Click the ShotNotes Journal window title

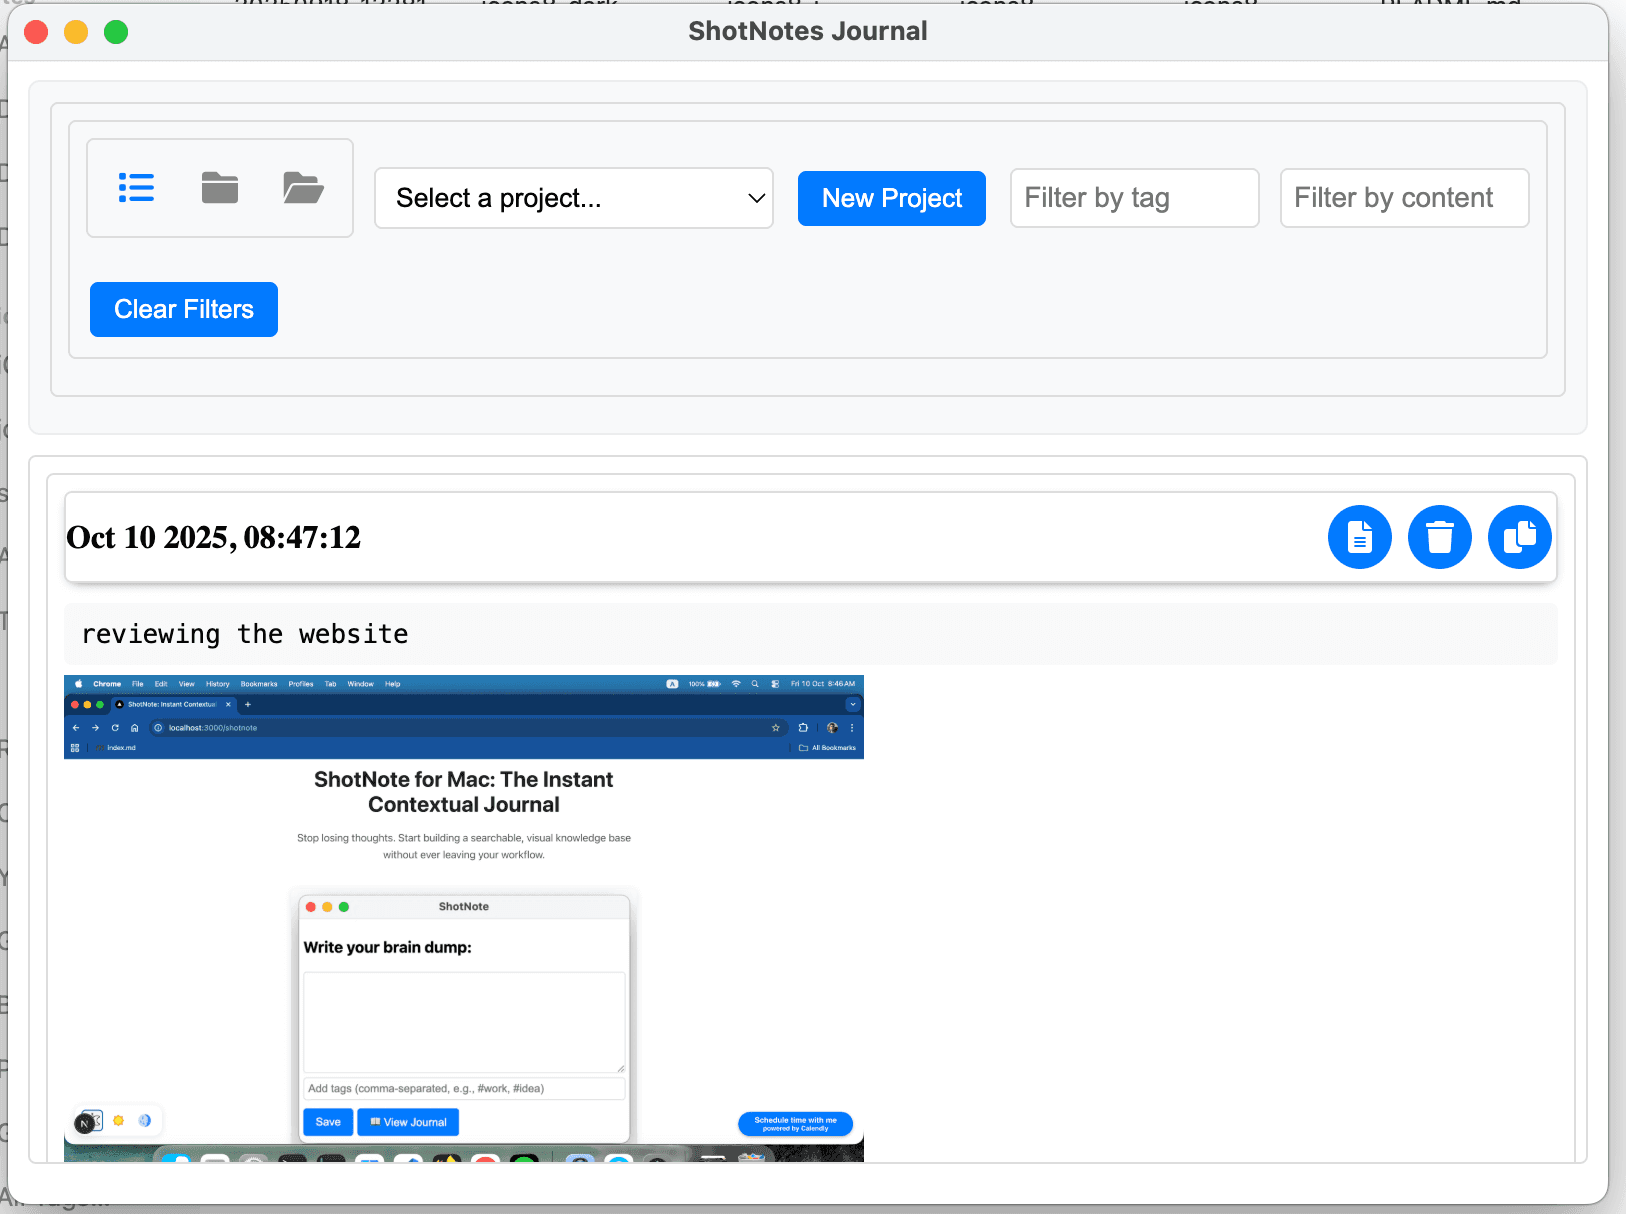click(807, 31)
